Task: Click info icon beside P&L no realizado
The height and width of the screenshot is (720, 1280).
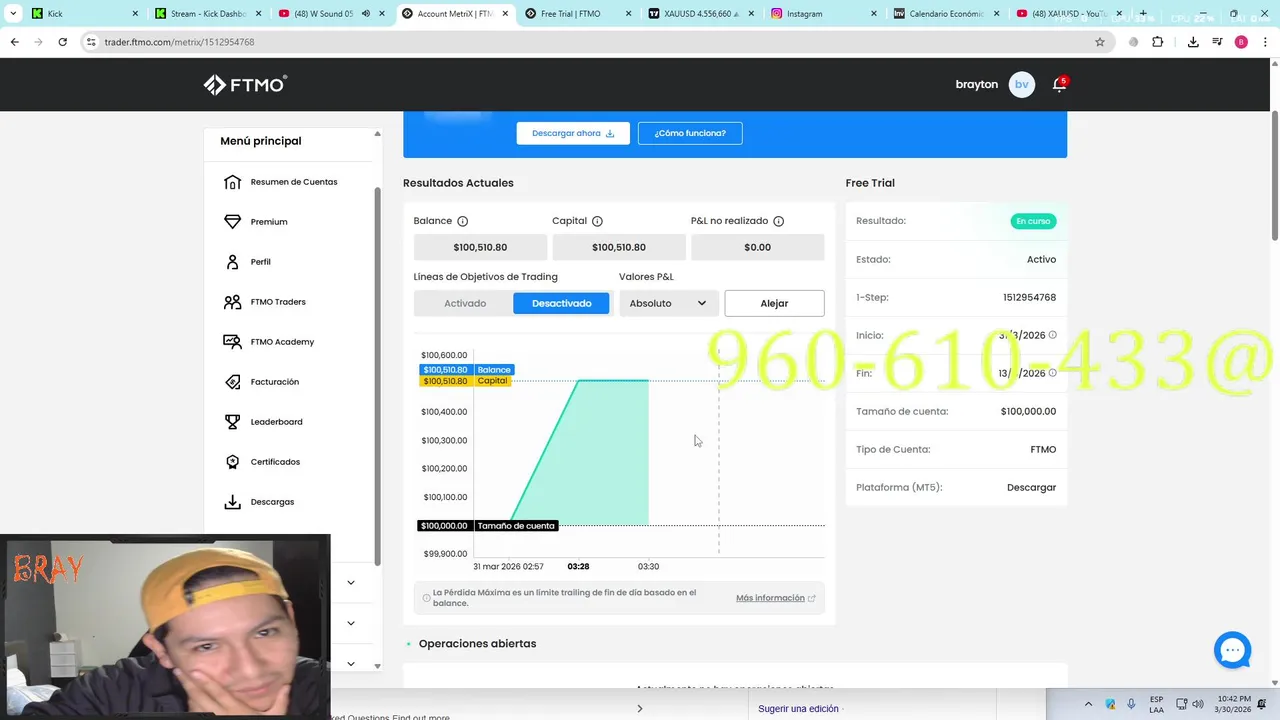Action: tap(778, 221)
